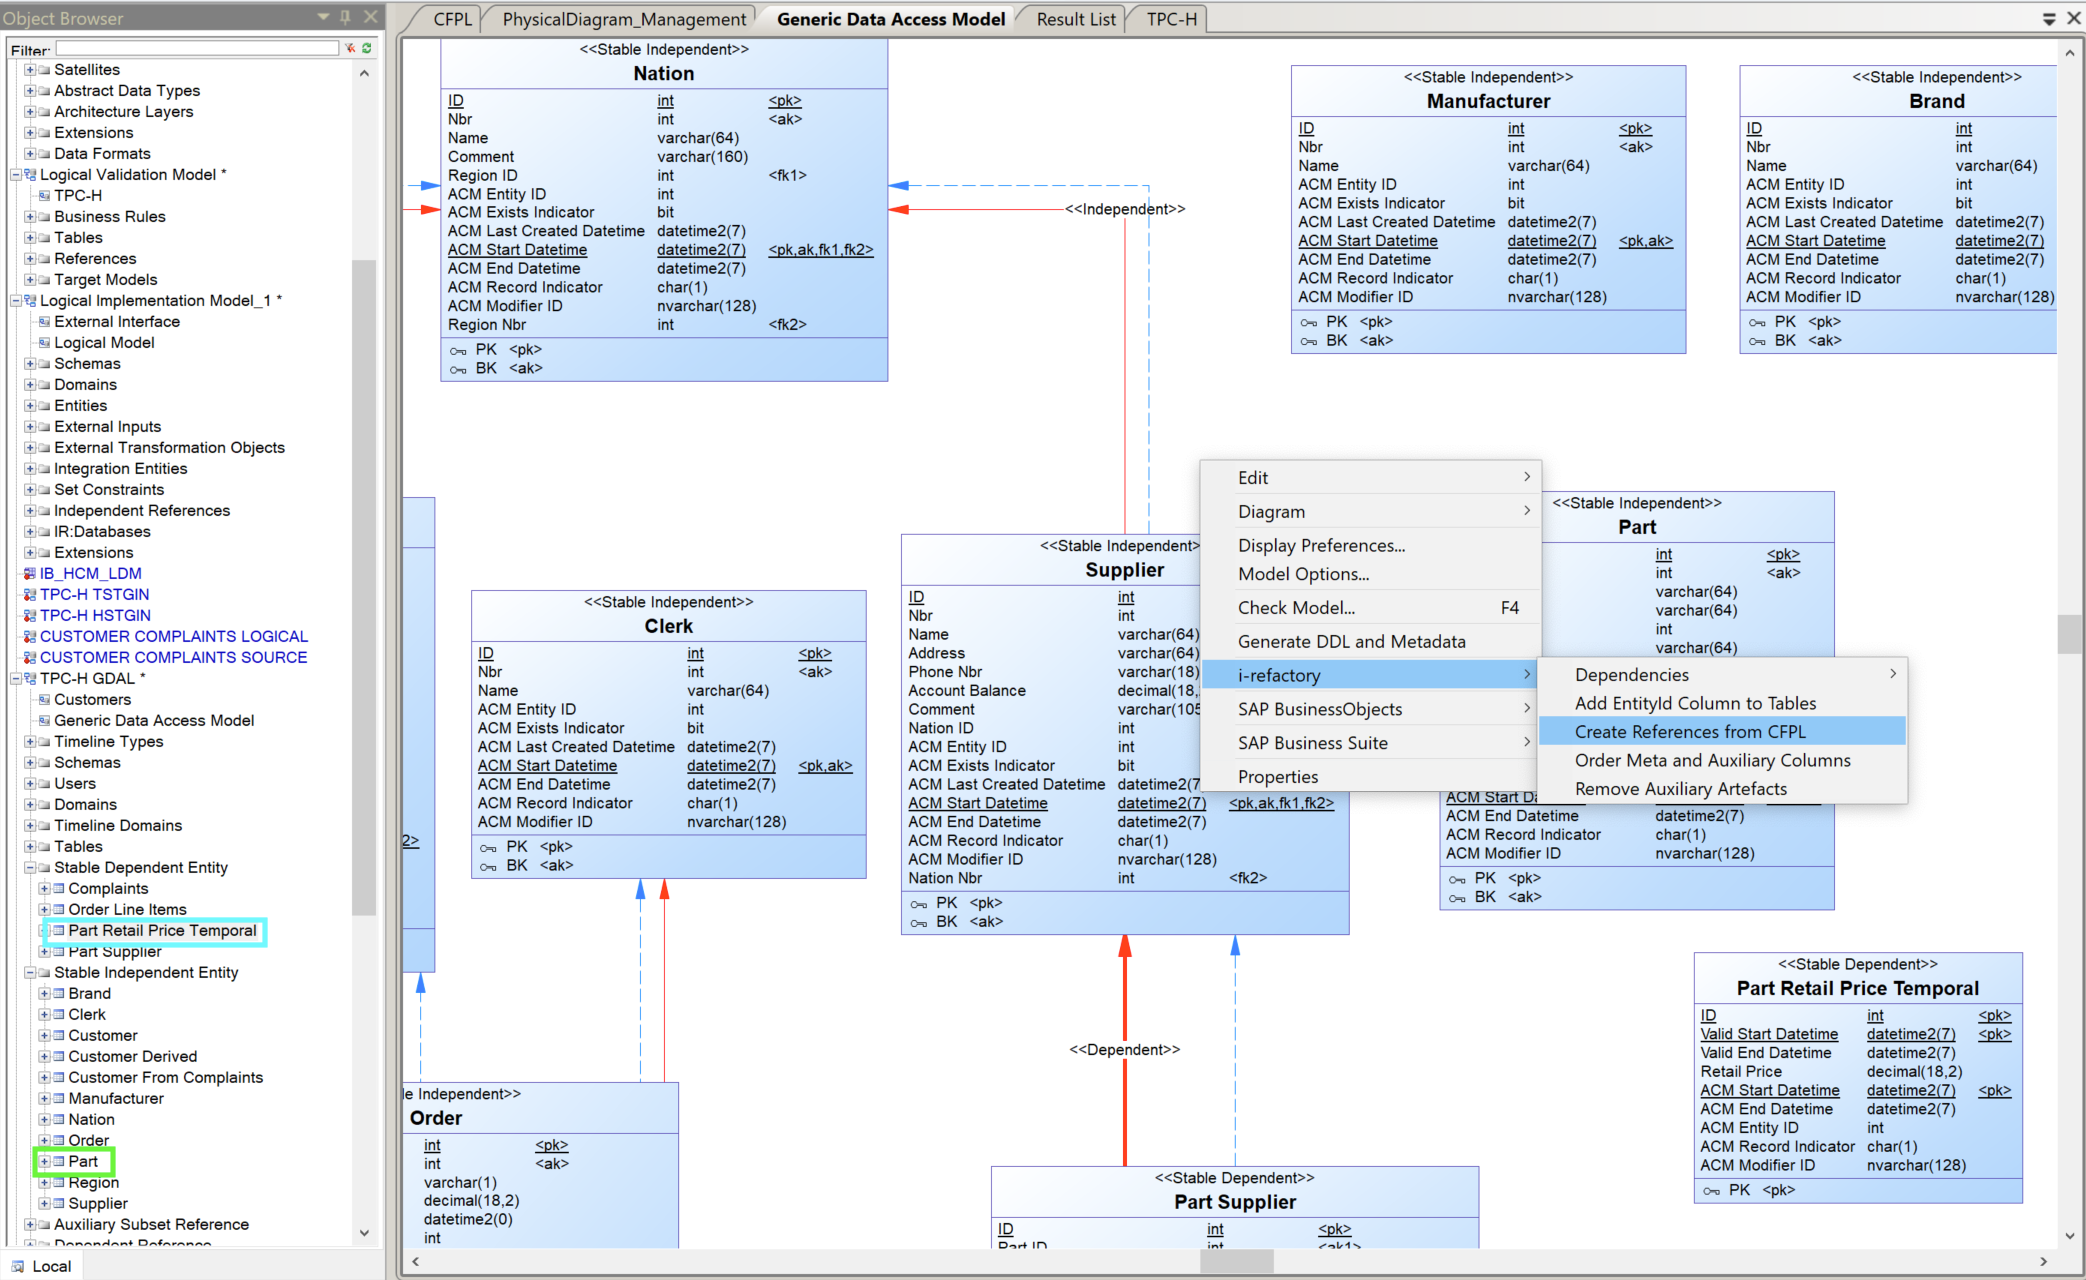Click the Nation table icon in tree

(x=58, y=1120)
